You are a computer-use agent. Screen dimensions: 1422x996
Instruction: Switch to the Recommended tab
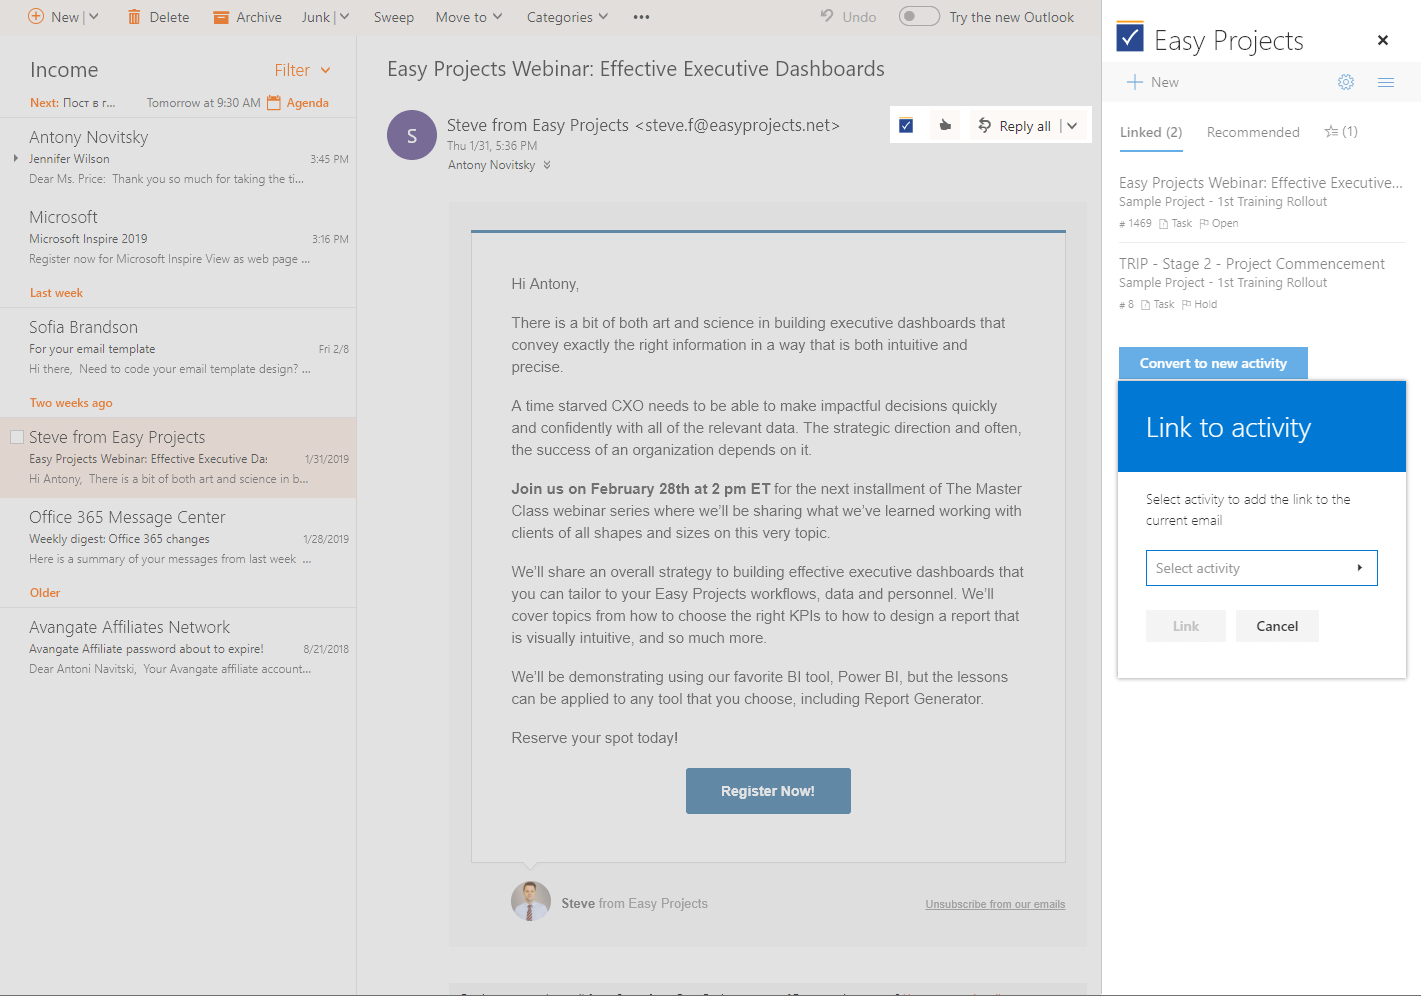coord(1253,132)
